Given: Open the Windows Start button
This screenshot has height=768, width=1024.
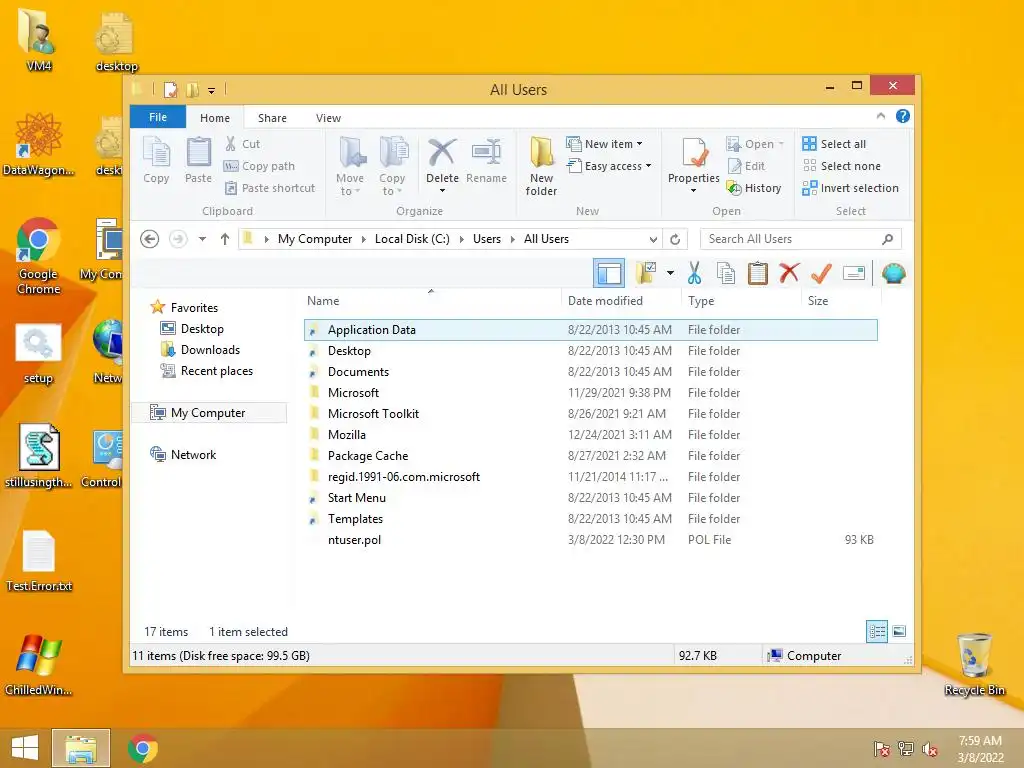Looking at the screenshot, I should (x=25, y=748).
